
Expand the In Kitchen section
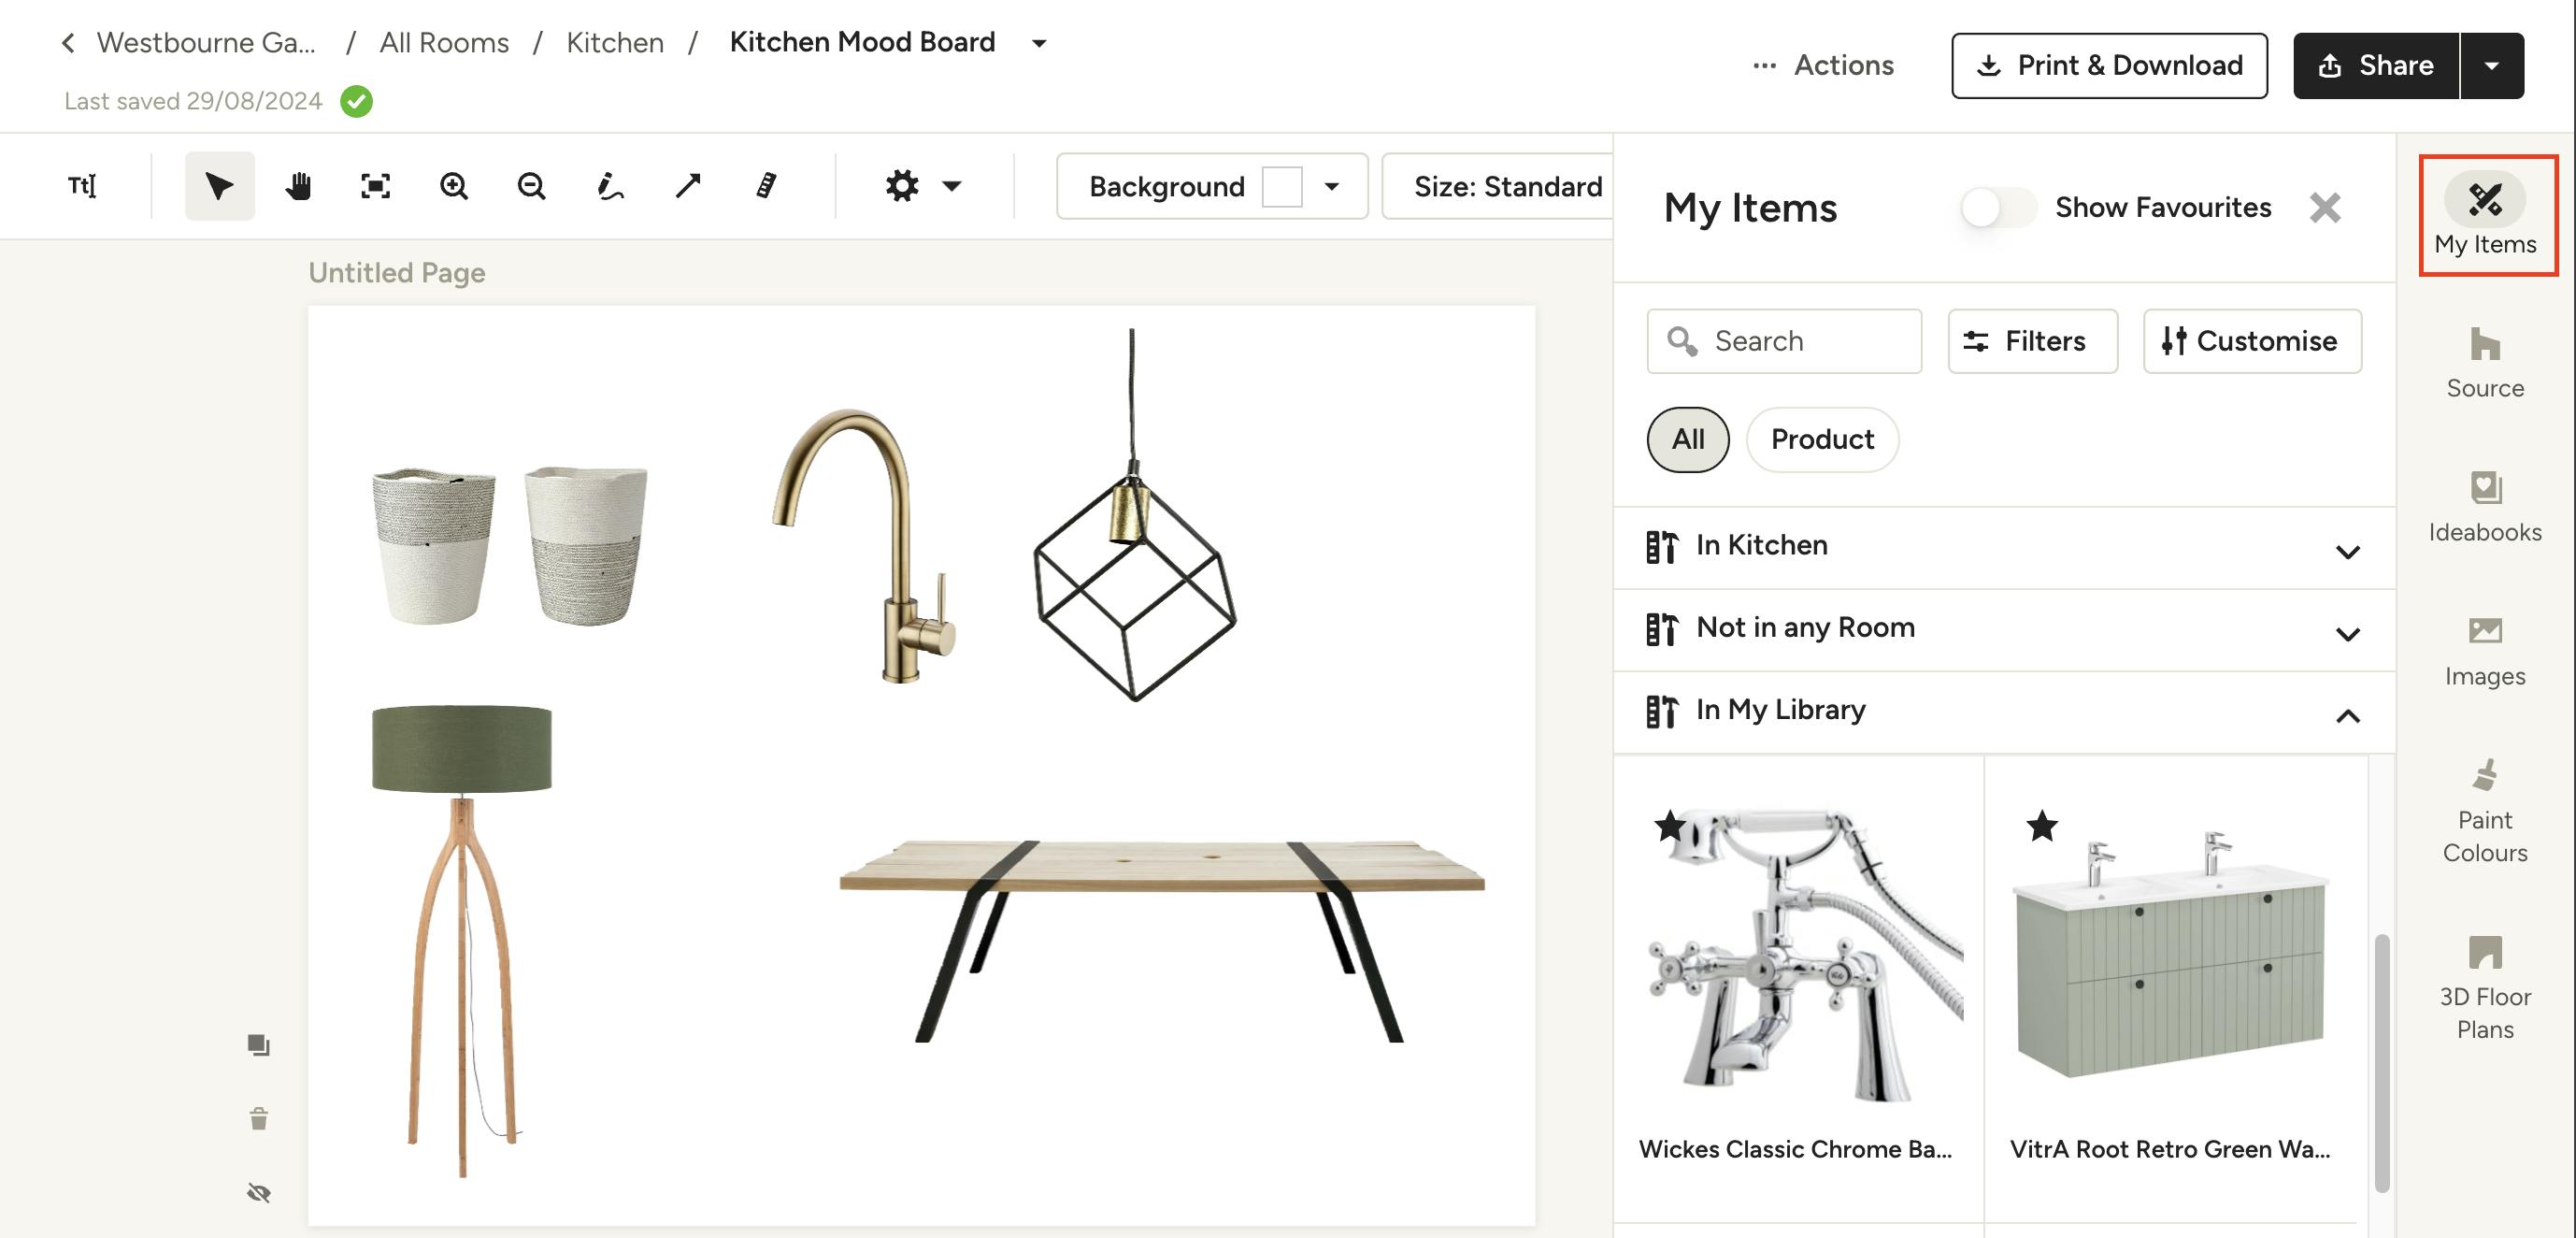click(2347, 551)
